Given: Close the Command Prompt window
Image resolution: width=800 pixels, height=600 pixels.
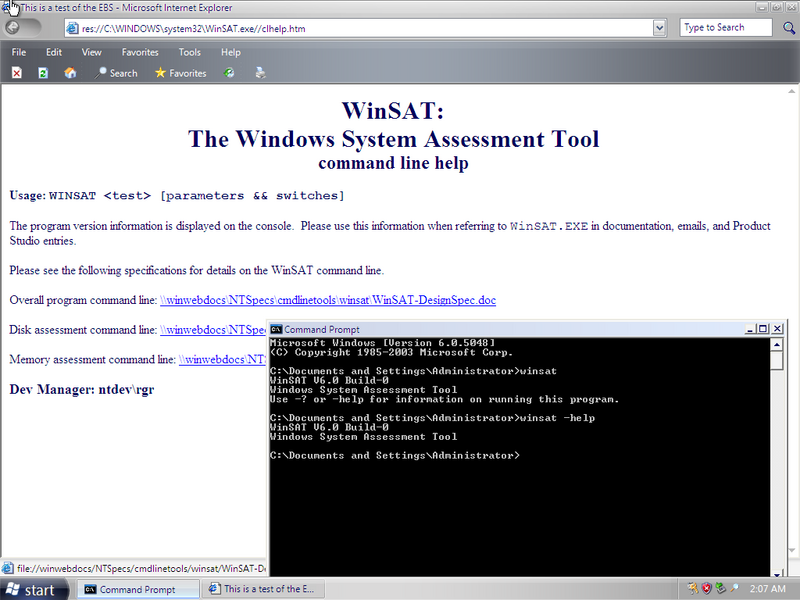Looking at the screenshot, I should pyautogui.click(x=777, y=329).
